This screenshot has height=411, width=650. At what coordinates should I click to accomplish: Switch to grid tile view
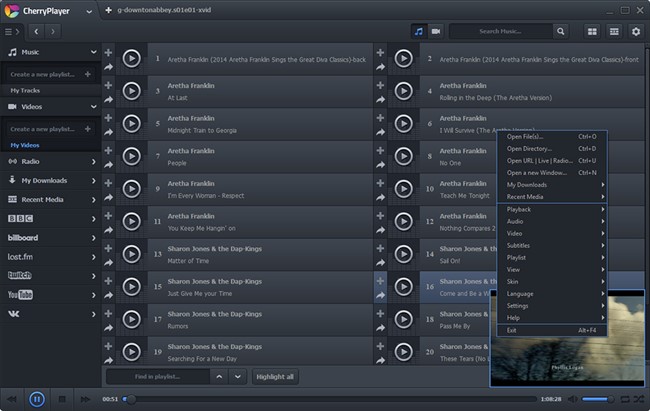point(592,32)
